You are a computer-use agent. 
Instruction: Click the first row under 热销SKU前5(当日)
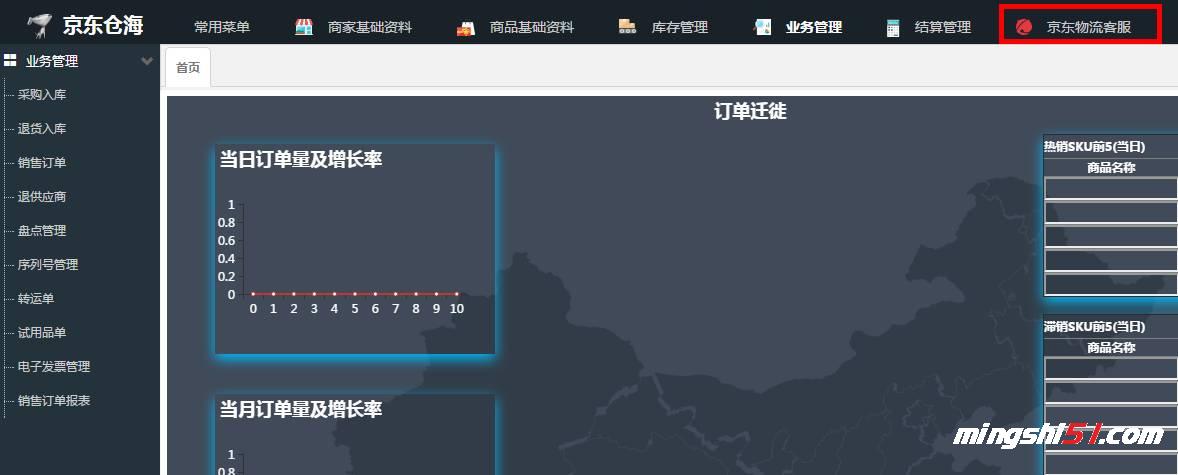pyautogui.click(x=1110, y=188)
